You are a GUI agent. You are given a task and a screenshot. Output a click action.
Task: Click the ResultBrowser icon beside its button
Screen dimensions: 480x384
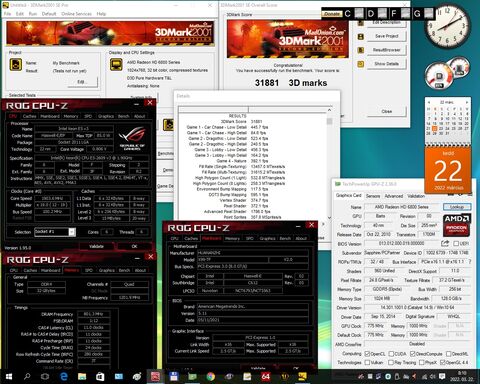[x=361, y=50]
